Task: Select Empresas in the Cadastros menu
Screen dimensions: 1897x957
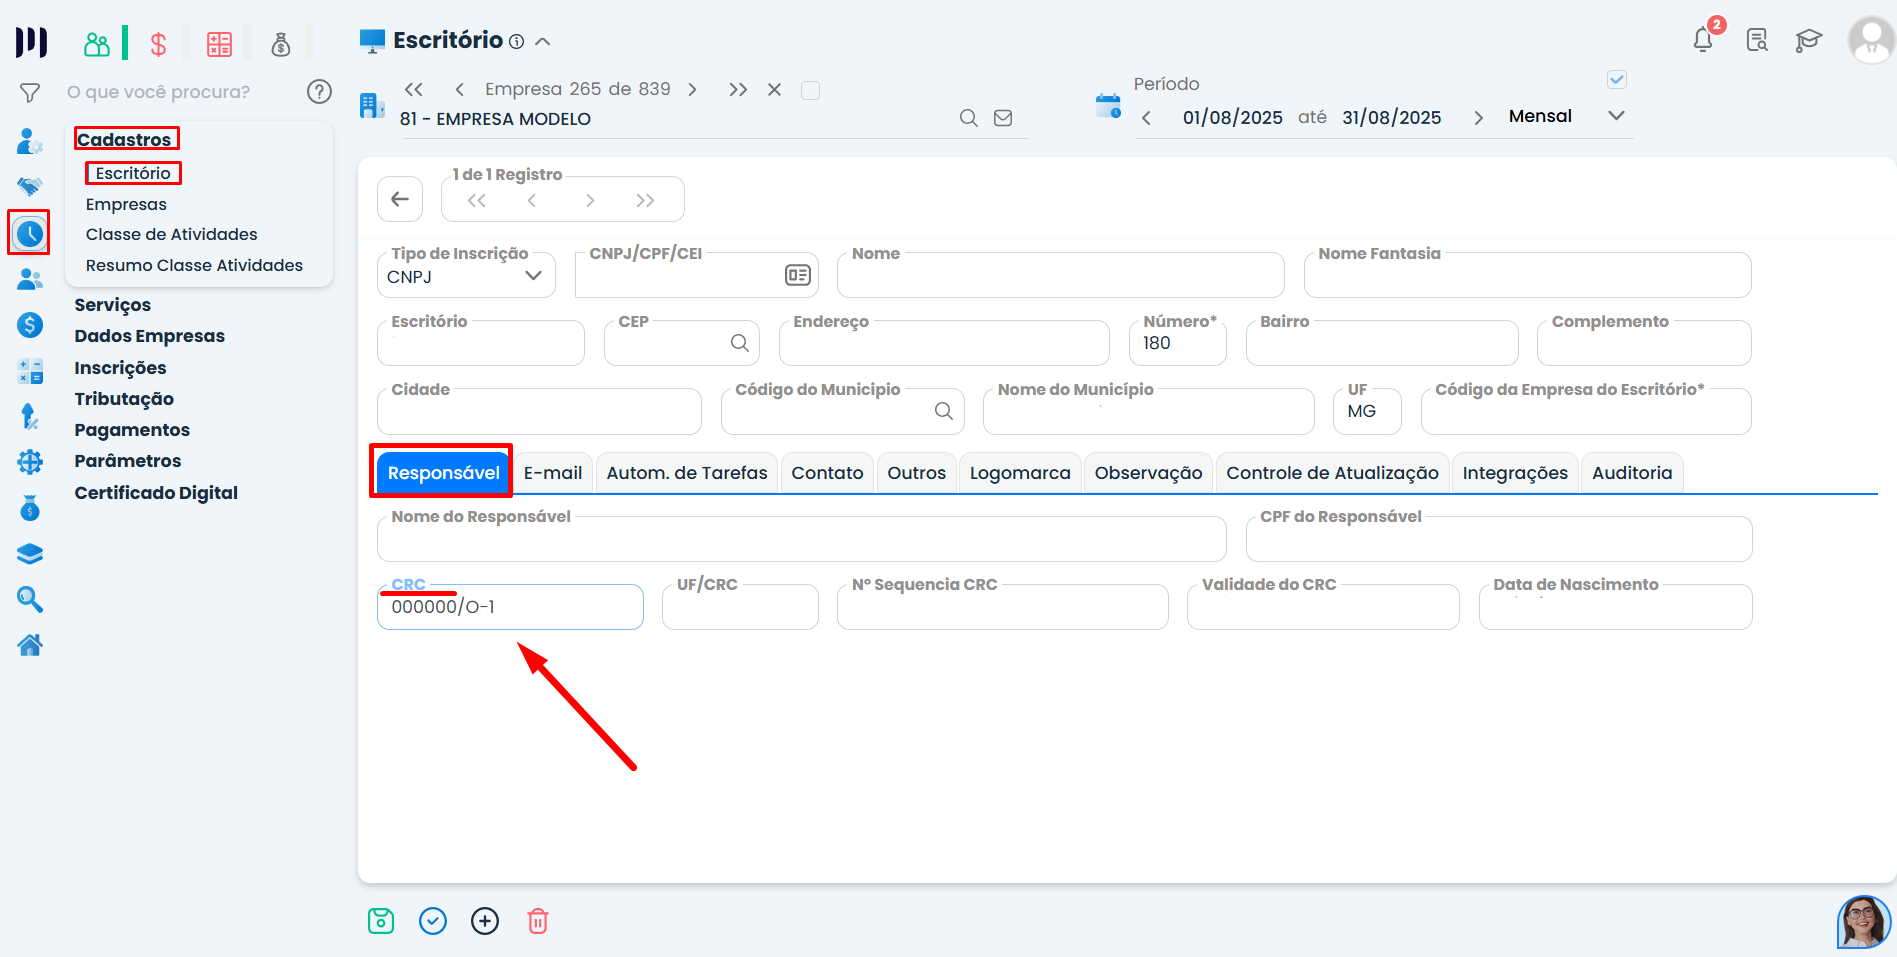Action: pyautogui.click(x=126, y=204)
